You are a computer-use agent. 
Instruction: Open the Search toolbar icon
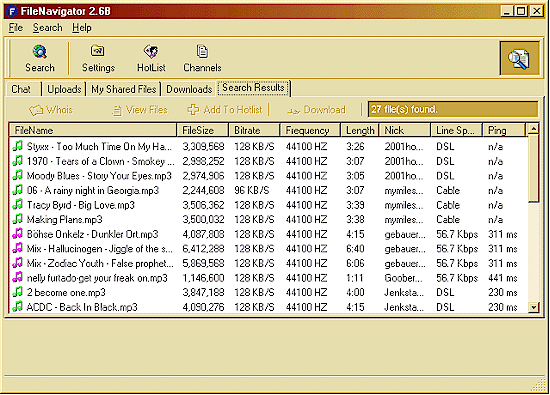[40, 52]
